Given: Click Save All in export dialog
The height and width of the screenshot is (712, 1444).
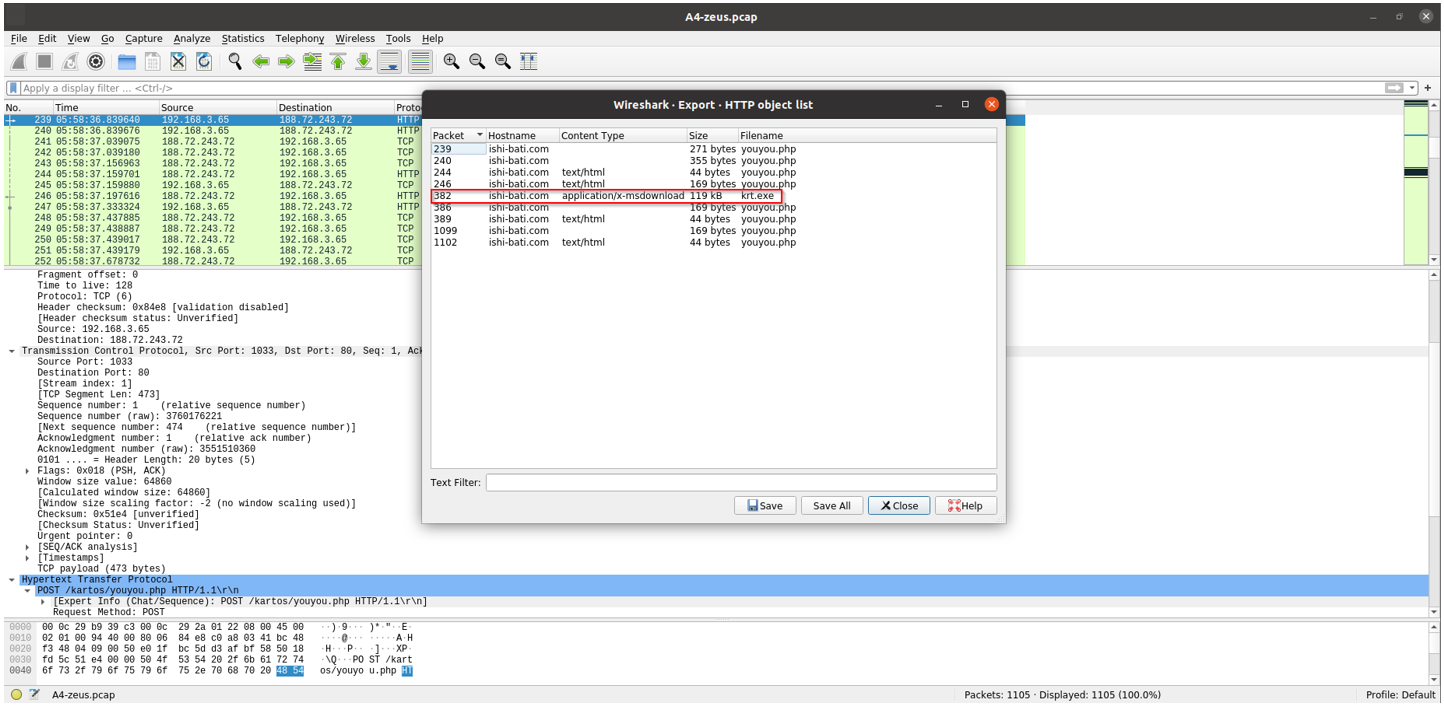Looking at the screenshot, I should click(832, 506).
